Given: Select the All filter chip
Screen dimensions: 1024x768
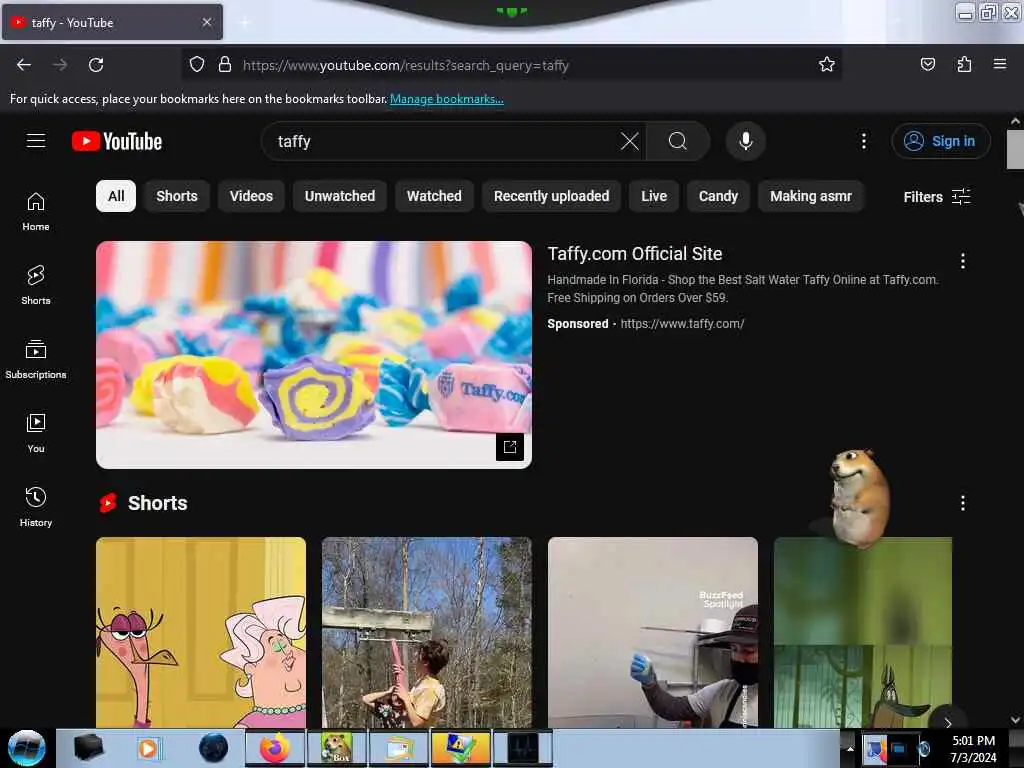Looking at the screenshot, I should (116, 196).
